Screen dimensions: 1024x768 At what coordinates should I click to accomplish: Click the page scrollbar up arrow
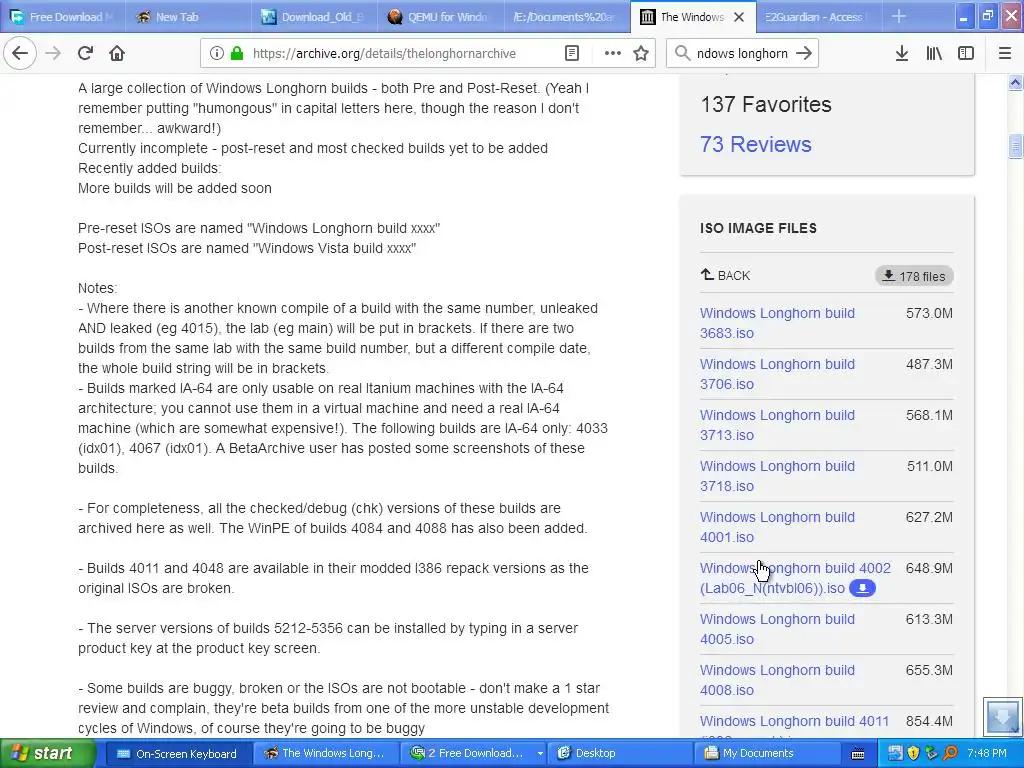pyautogui.click(x=1015, y=82)
